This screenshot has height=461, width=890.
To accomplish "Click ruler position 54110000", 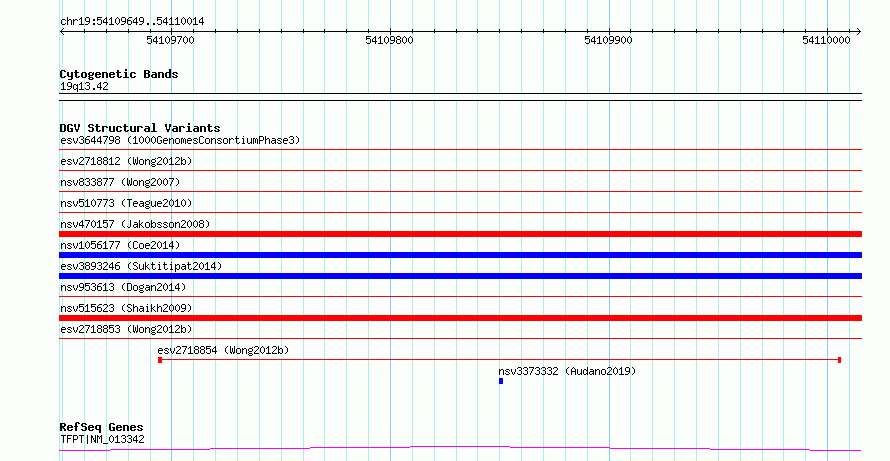I will (826, 40).
